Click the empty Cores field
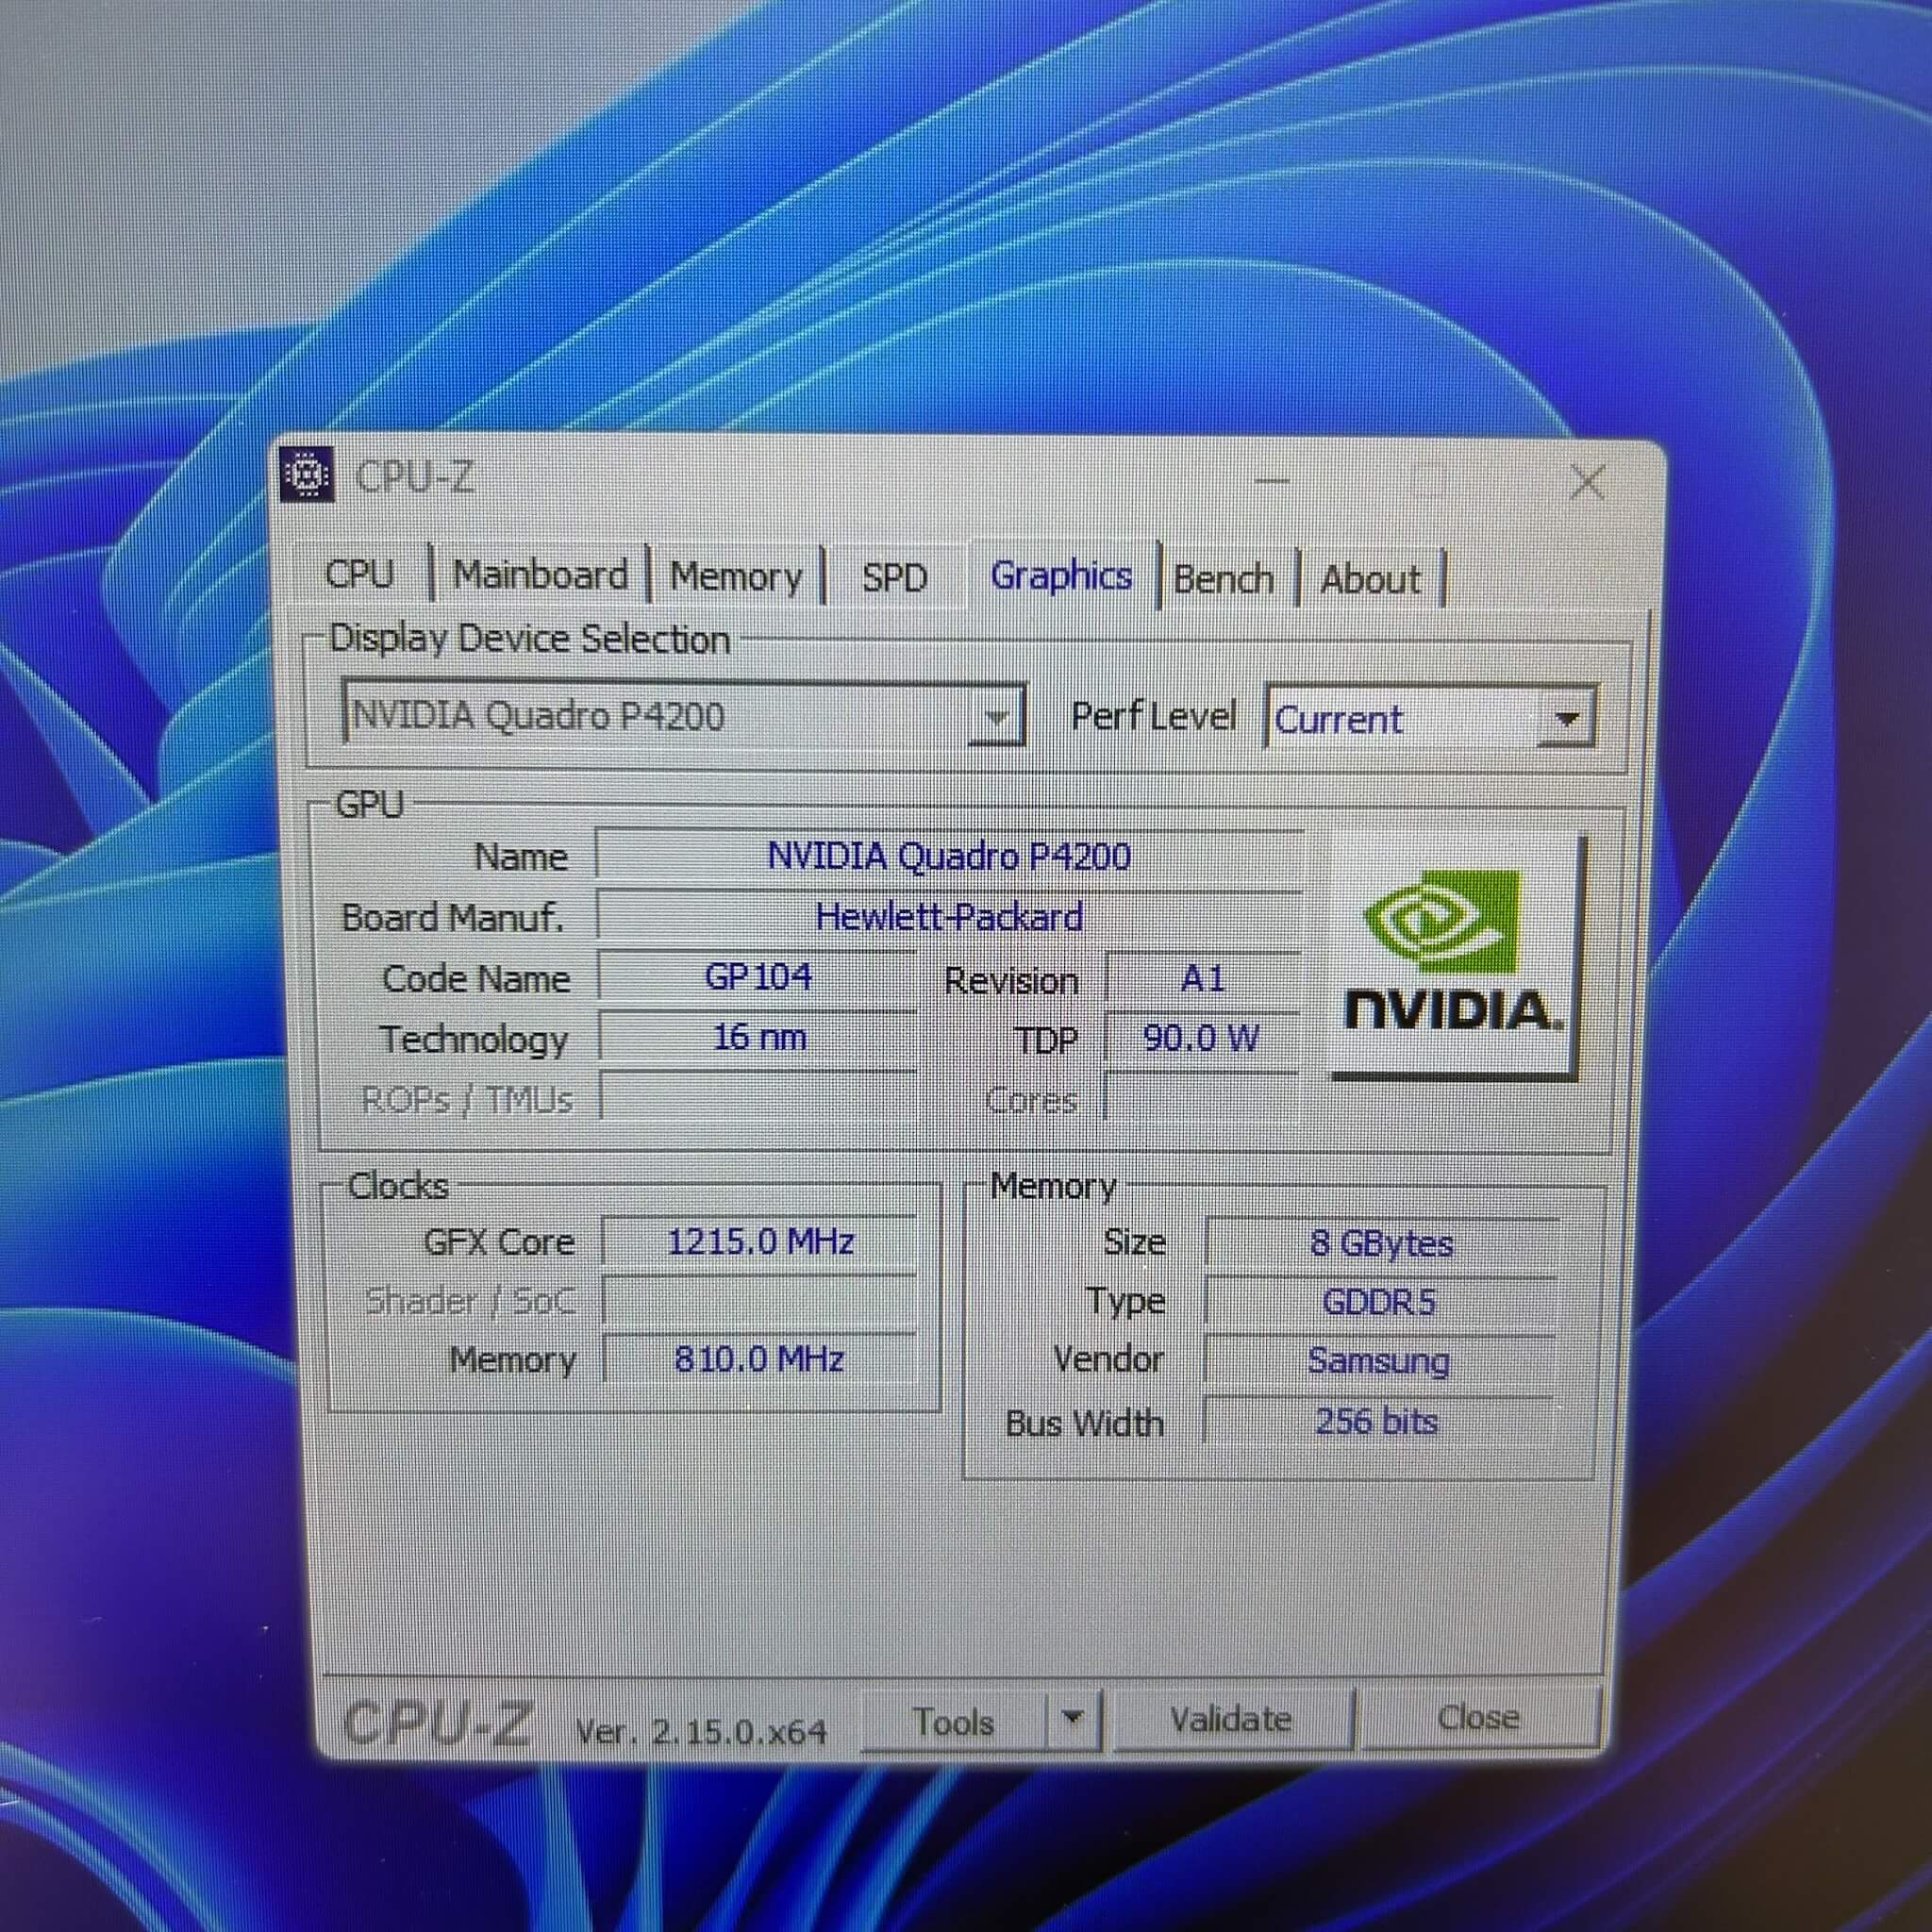Screen dimensions: 1932x1932 click(x=1201, y=1098)
